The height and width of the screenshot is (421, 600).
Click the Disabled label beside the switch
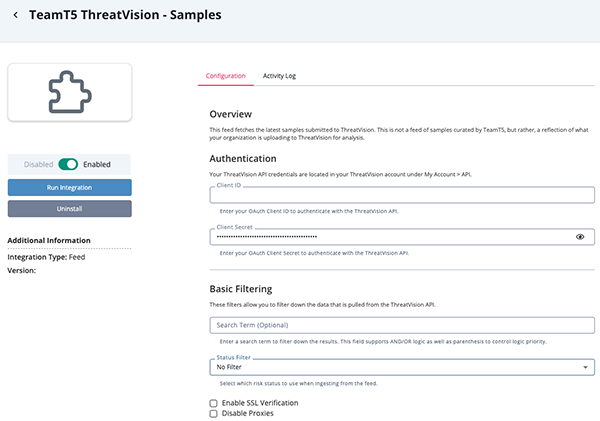(38, 164)
